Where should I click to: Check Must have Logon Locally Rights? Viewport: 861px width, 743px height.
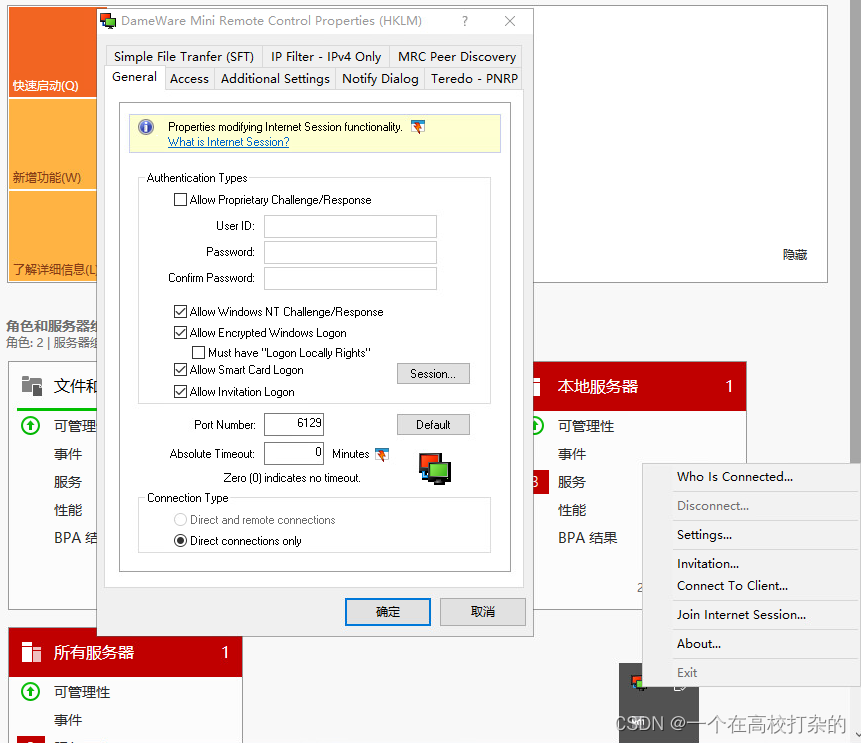198,352
